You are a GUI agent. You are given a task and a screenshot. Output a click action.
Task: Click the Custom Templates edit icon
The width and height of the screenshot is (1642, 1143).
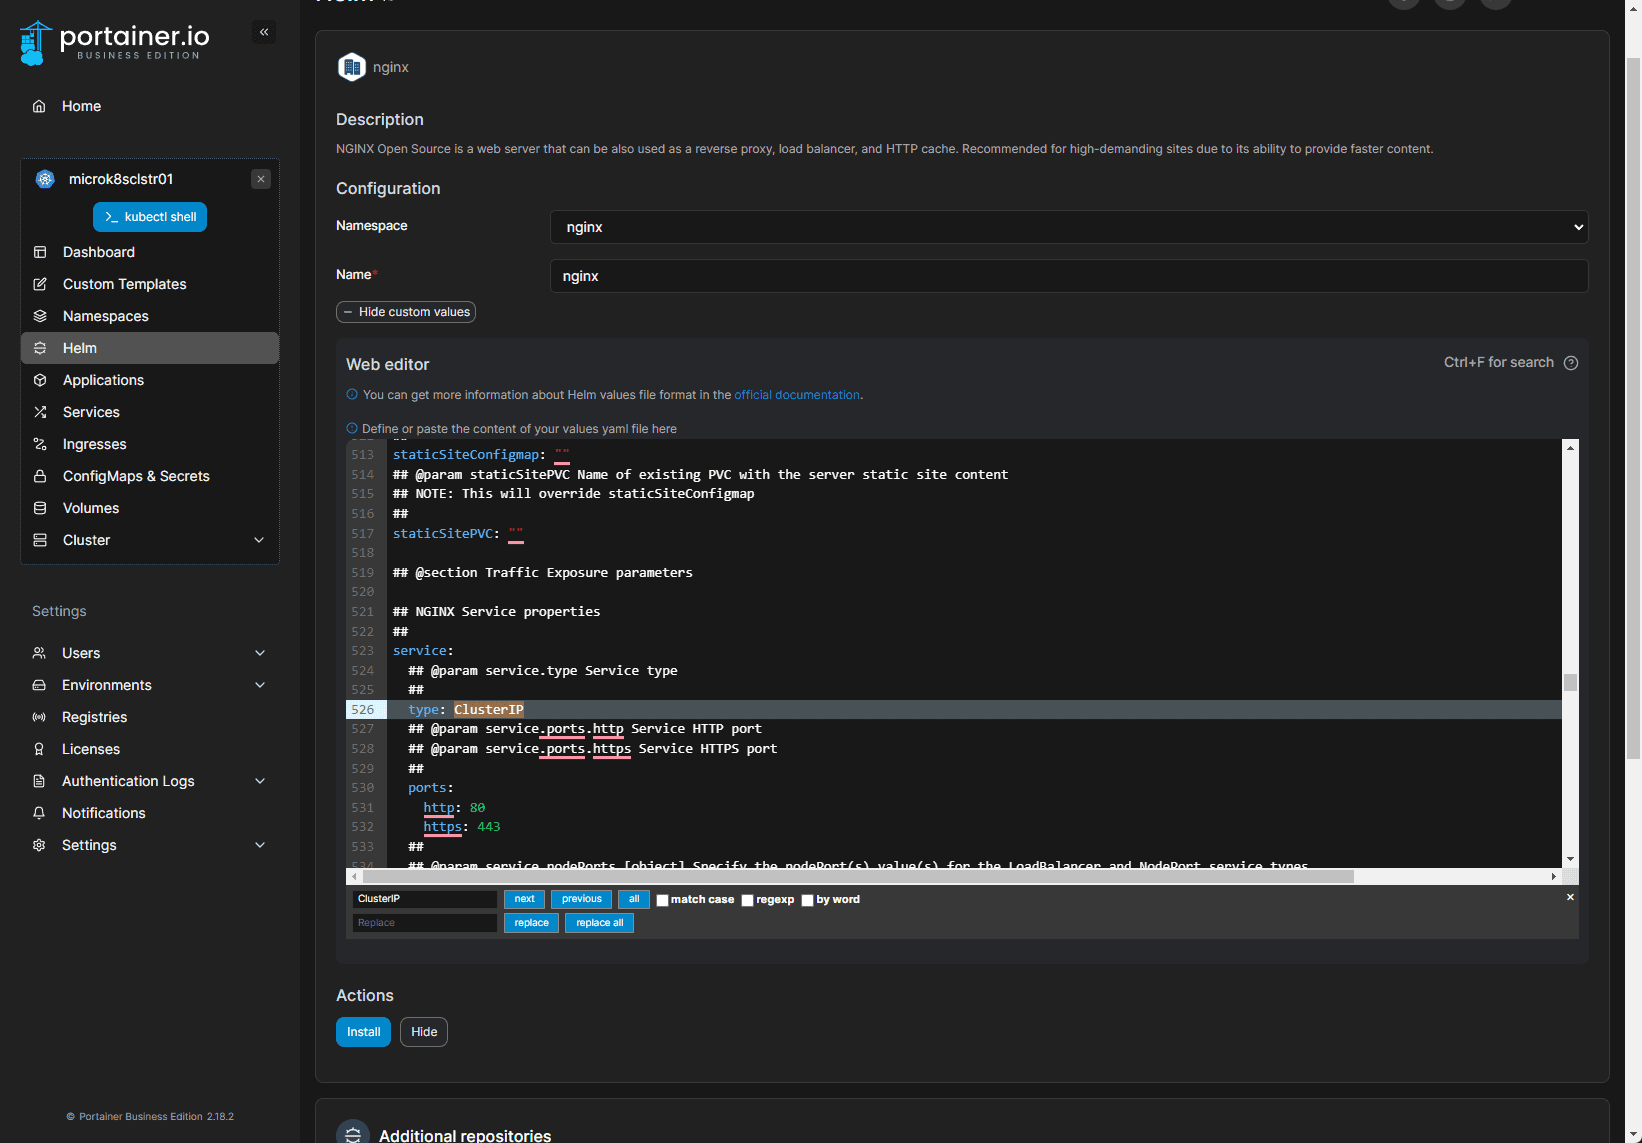(x=40, y=284)
